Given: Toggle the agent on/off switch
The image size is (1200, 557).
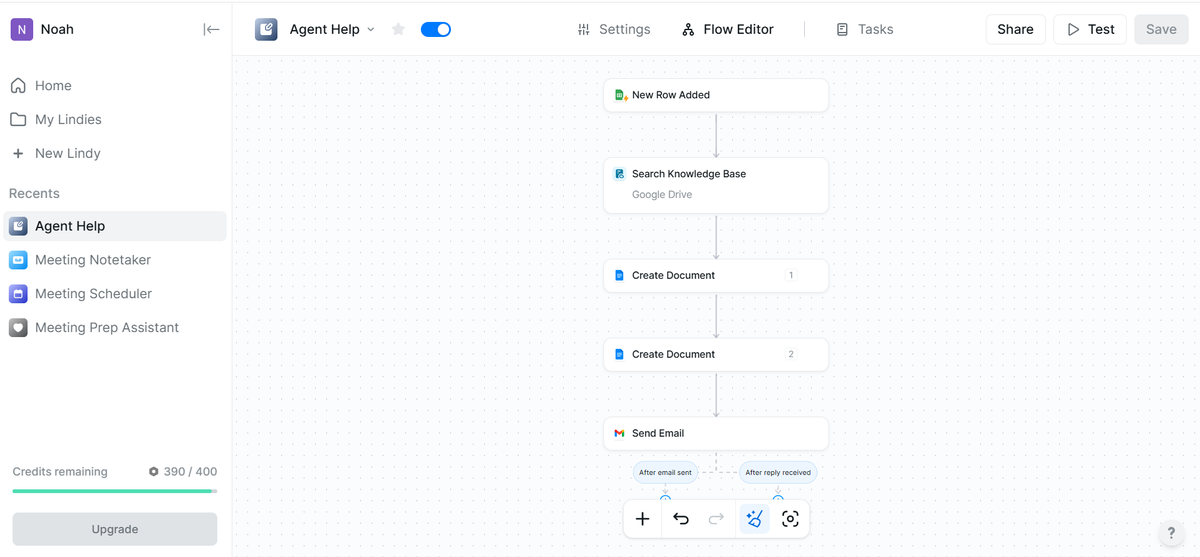Looking at the screenshot, I should [x=436, y=29].
